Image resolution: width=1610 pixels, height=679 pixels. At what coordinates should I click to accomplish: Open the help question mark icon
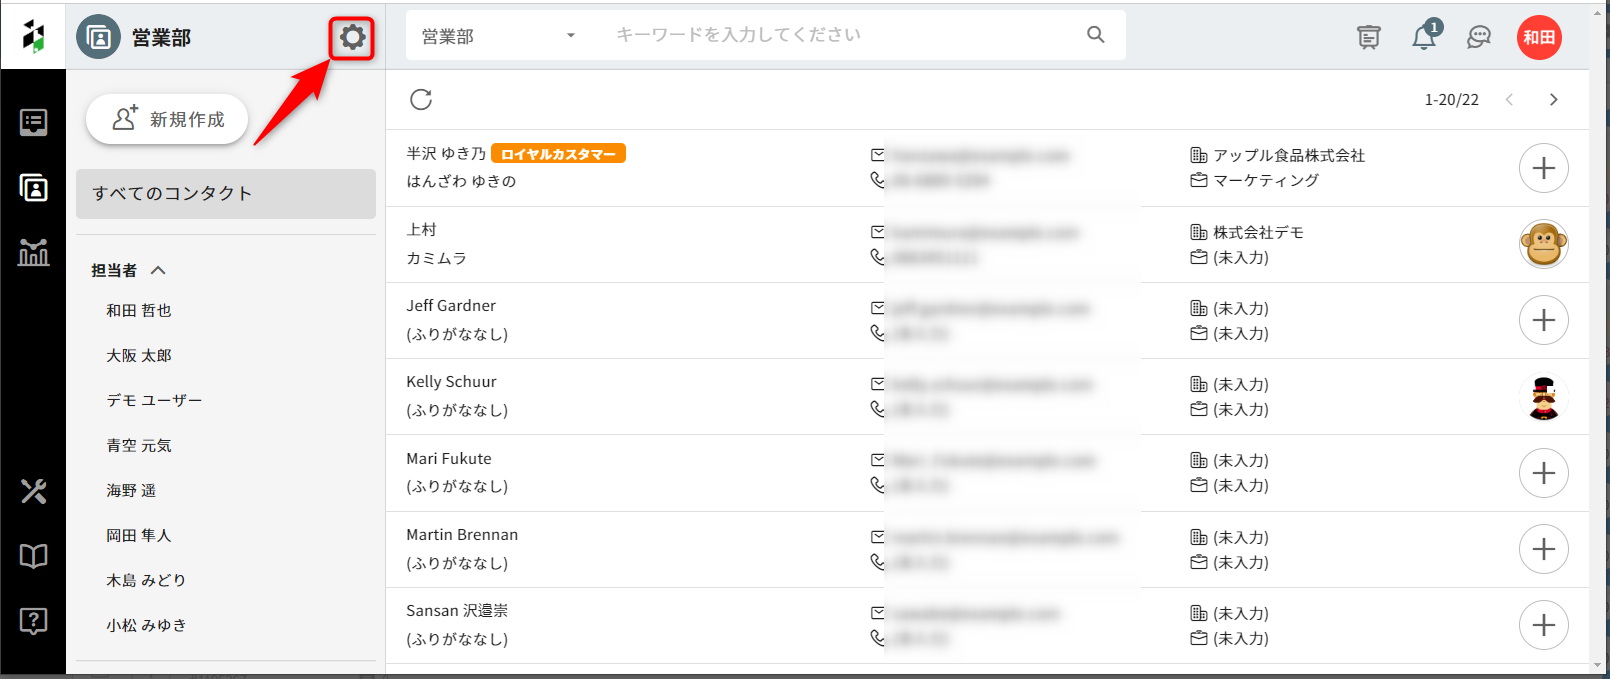click(33, 621)
